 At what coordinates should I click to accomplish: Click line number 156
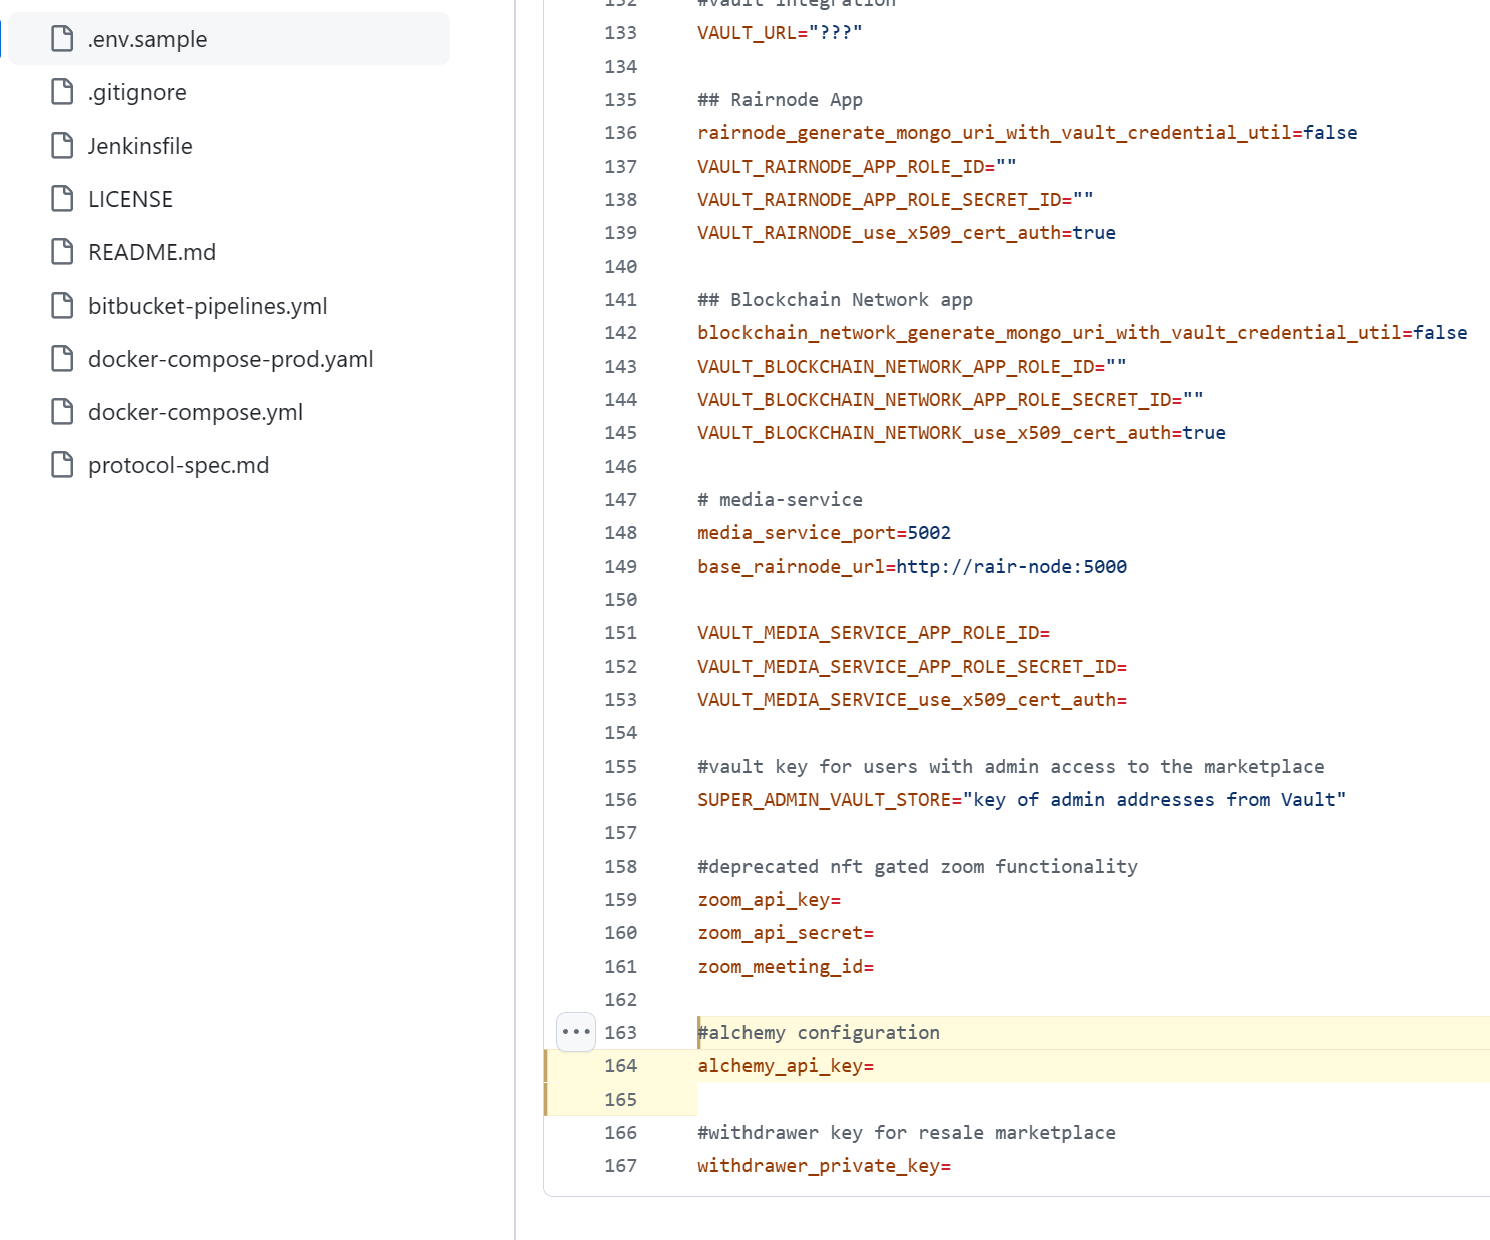coord(620,800)
